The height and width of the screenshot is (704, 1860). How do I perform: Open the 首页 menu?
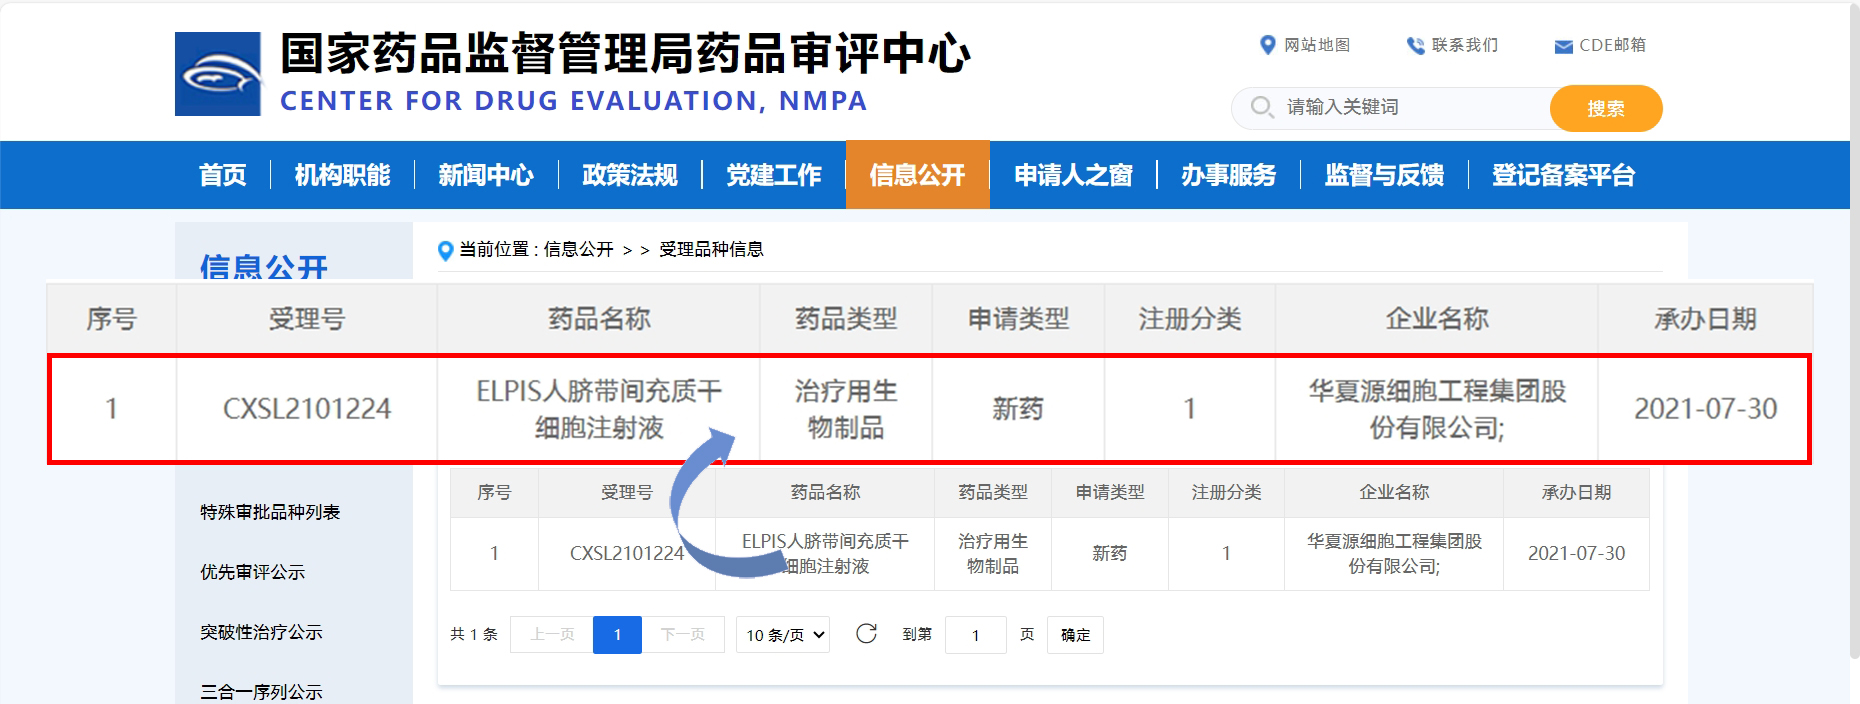[222, 175]
